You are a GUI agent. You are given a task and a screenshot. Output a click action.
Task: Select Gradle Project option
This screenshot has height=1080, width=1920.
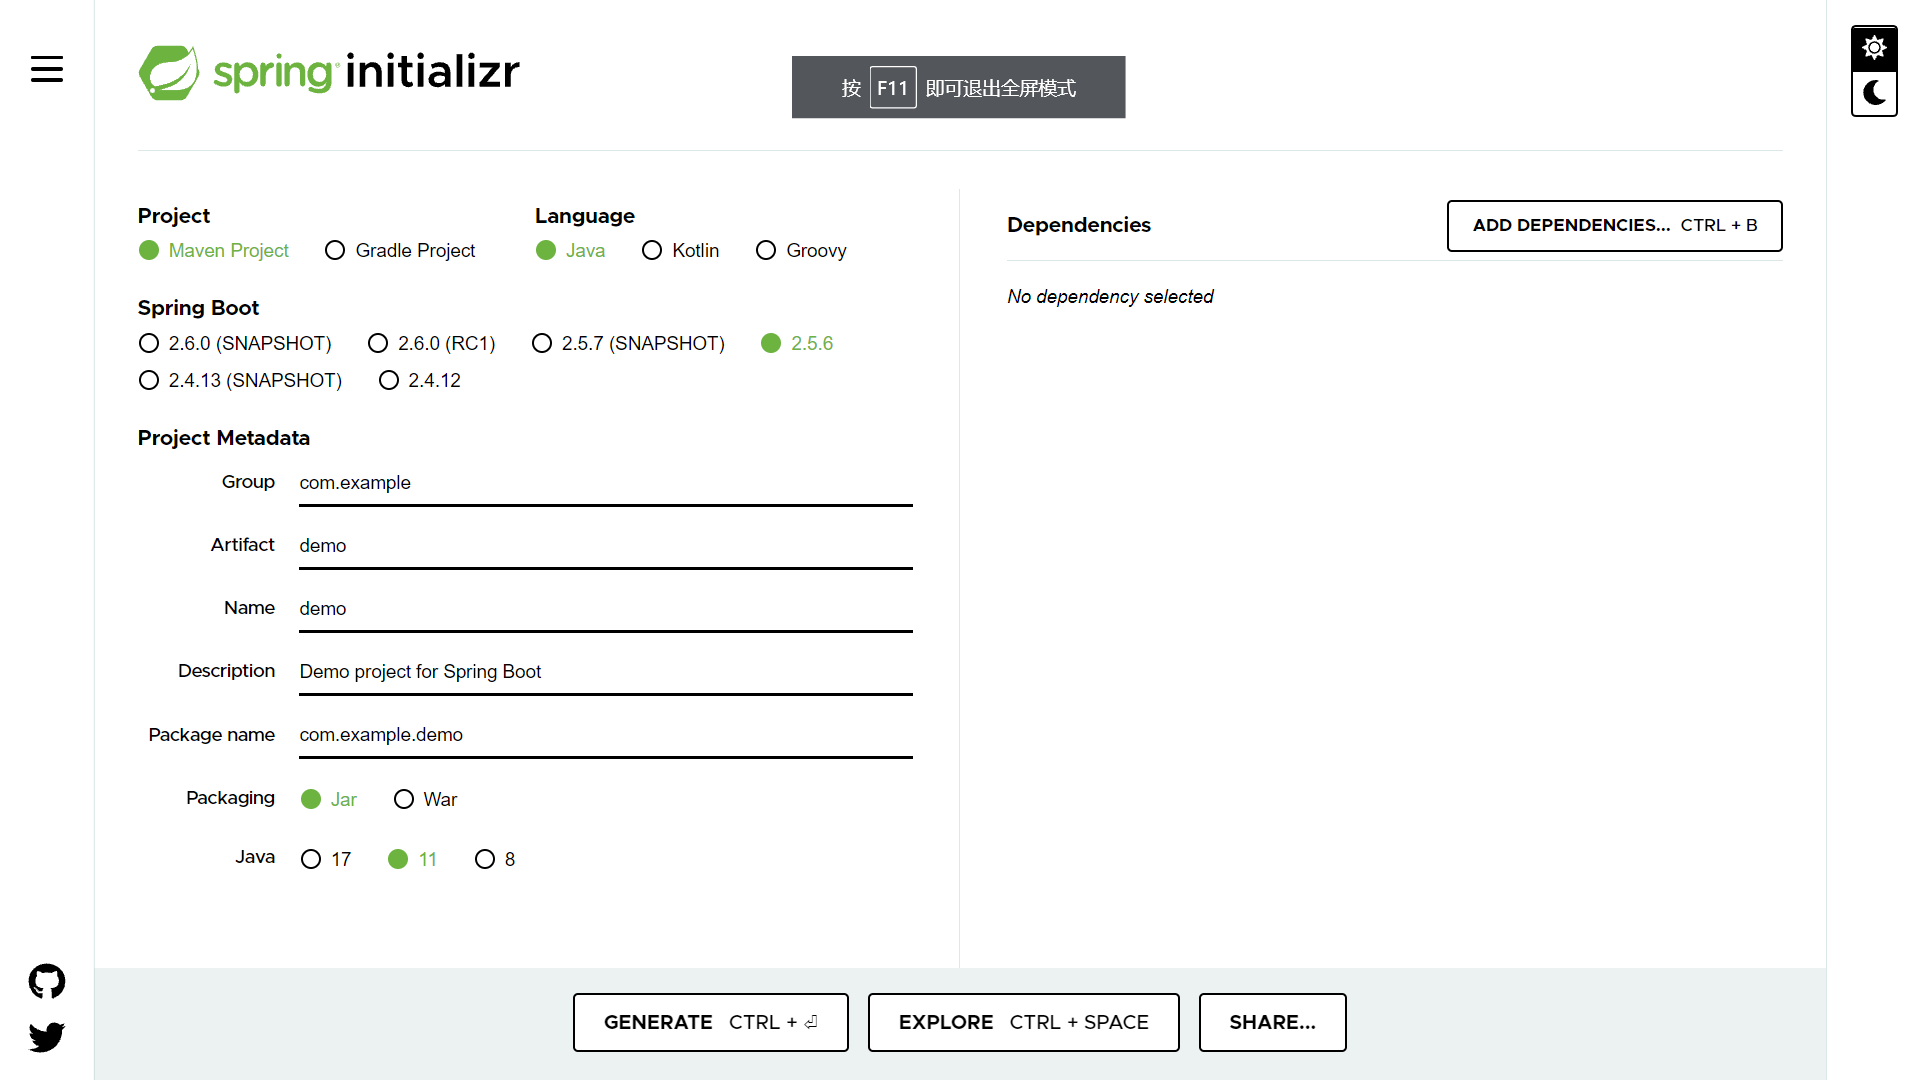point(400,250)
